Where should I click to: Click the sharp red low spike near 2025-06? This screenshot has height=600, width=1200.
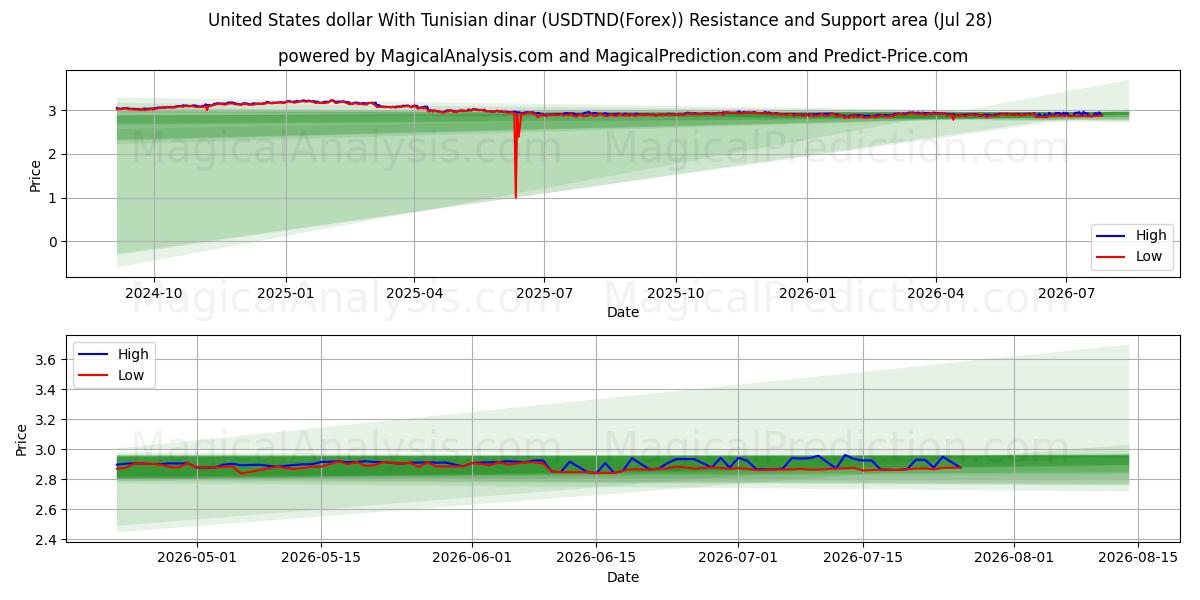[x=516, y=155]
